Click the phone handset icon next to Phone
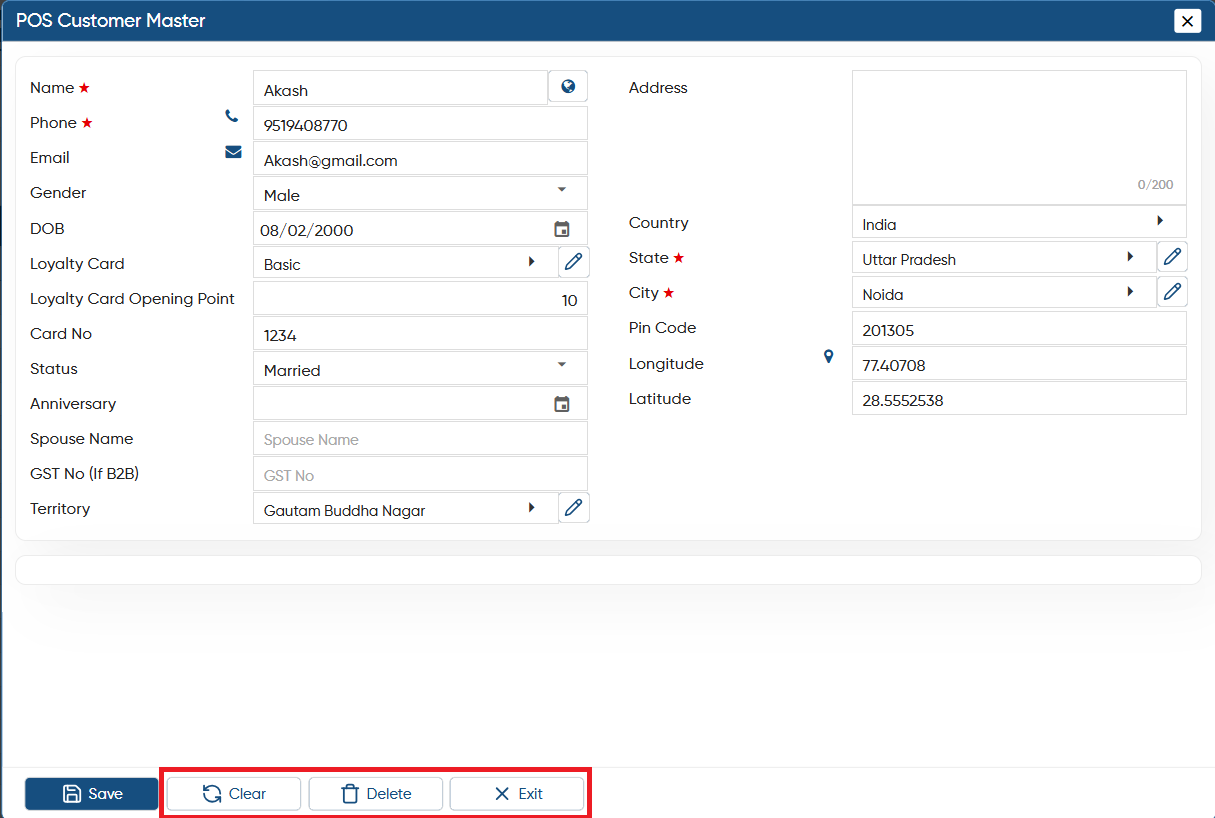Viewport: 1215px width, 818px height. [x=232, y=116]
